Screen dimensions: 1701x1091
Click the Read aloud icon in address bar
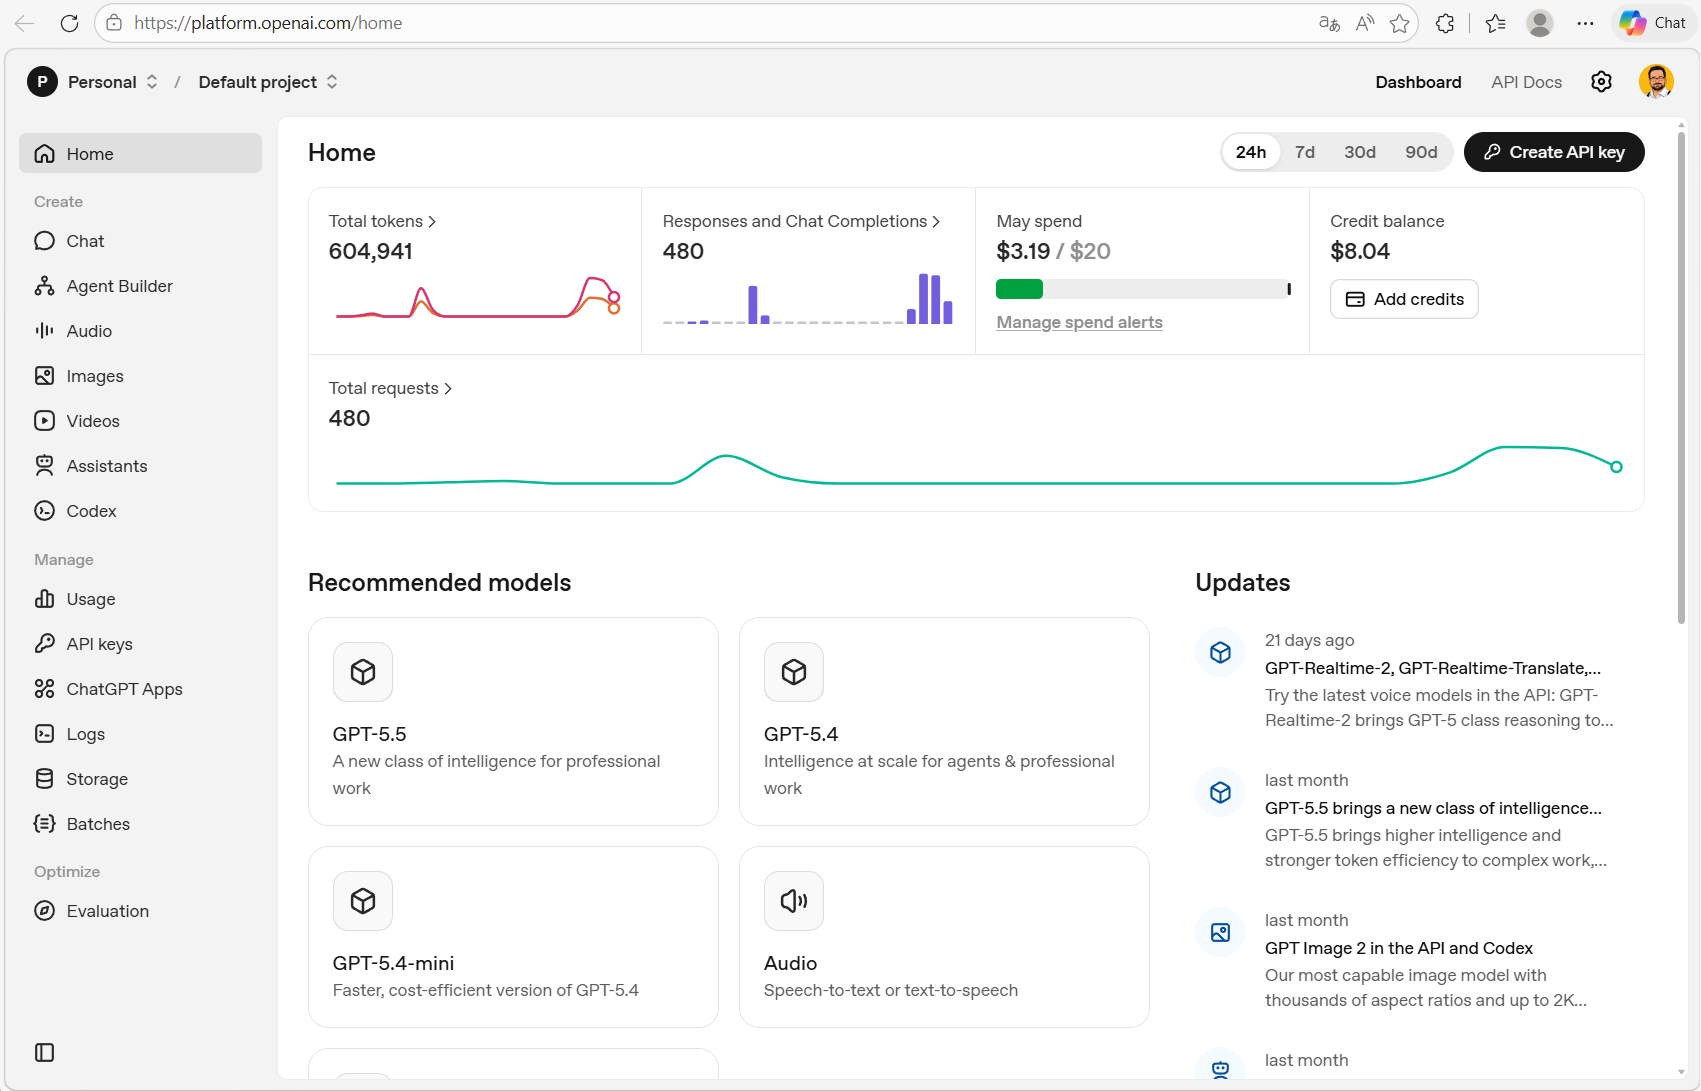click(x=1365, y=23)
